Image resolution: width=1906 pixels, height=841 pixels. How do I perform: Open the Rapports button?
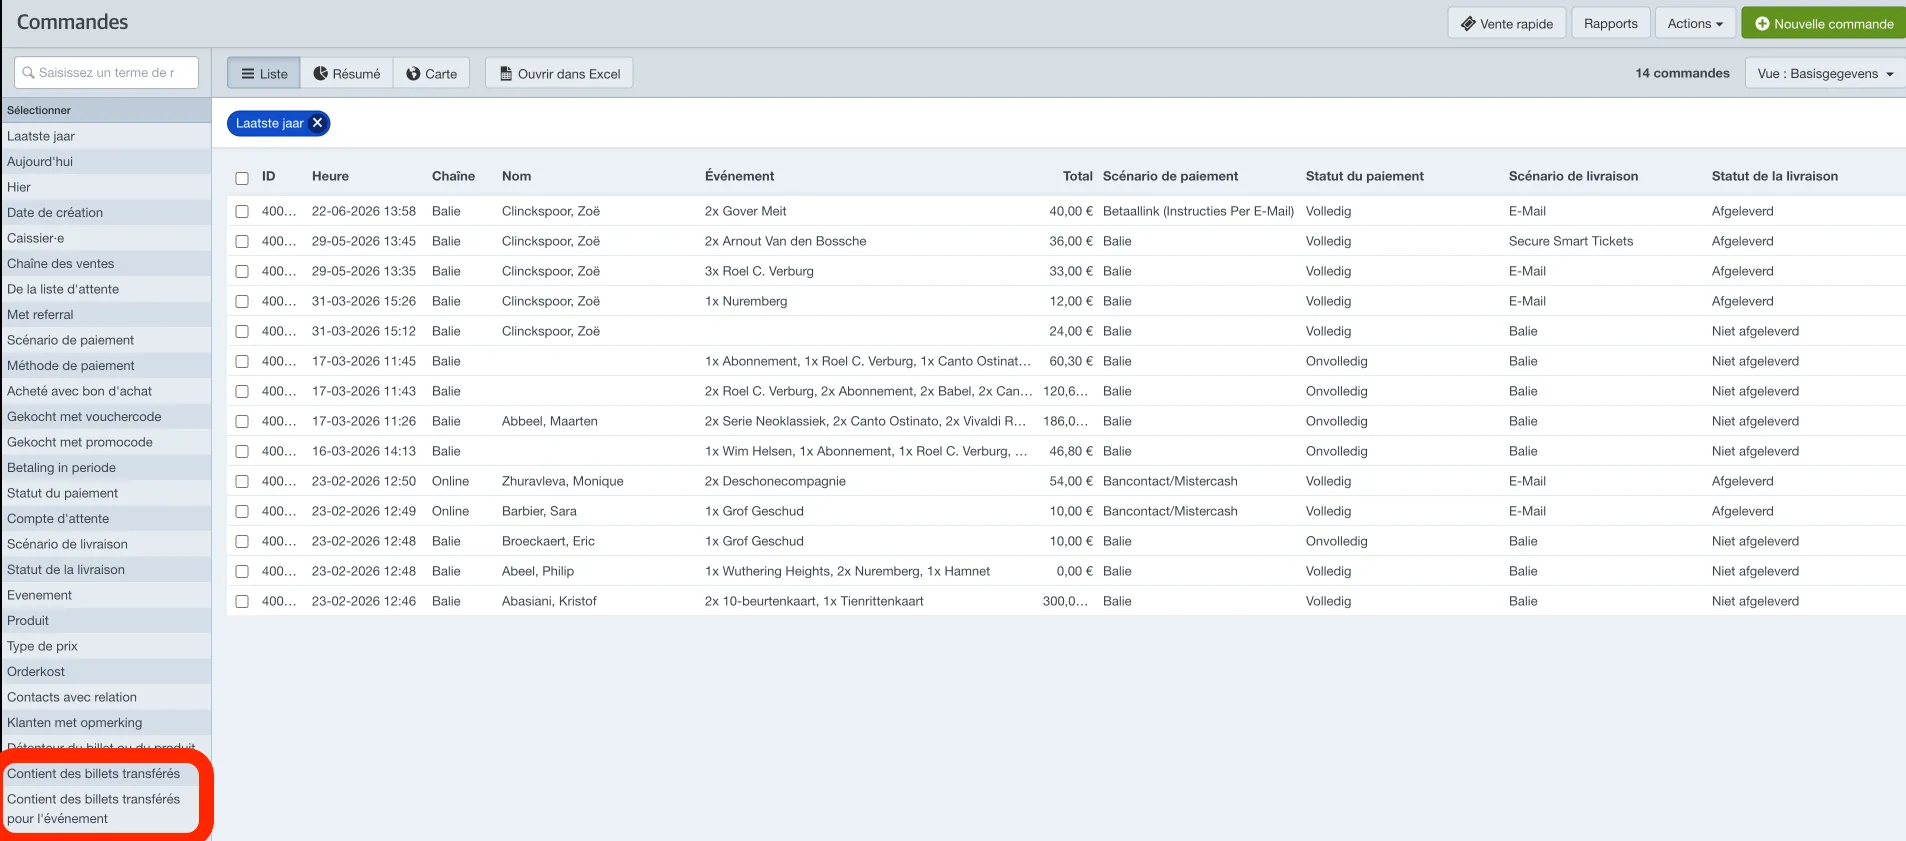tap(1610, 23)
